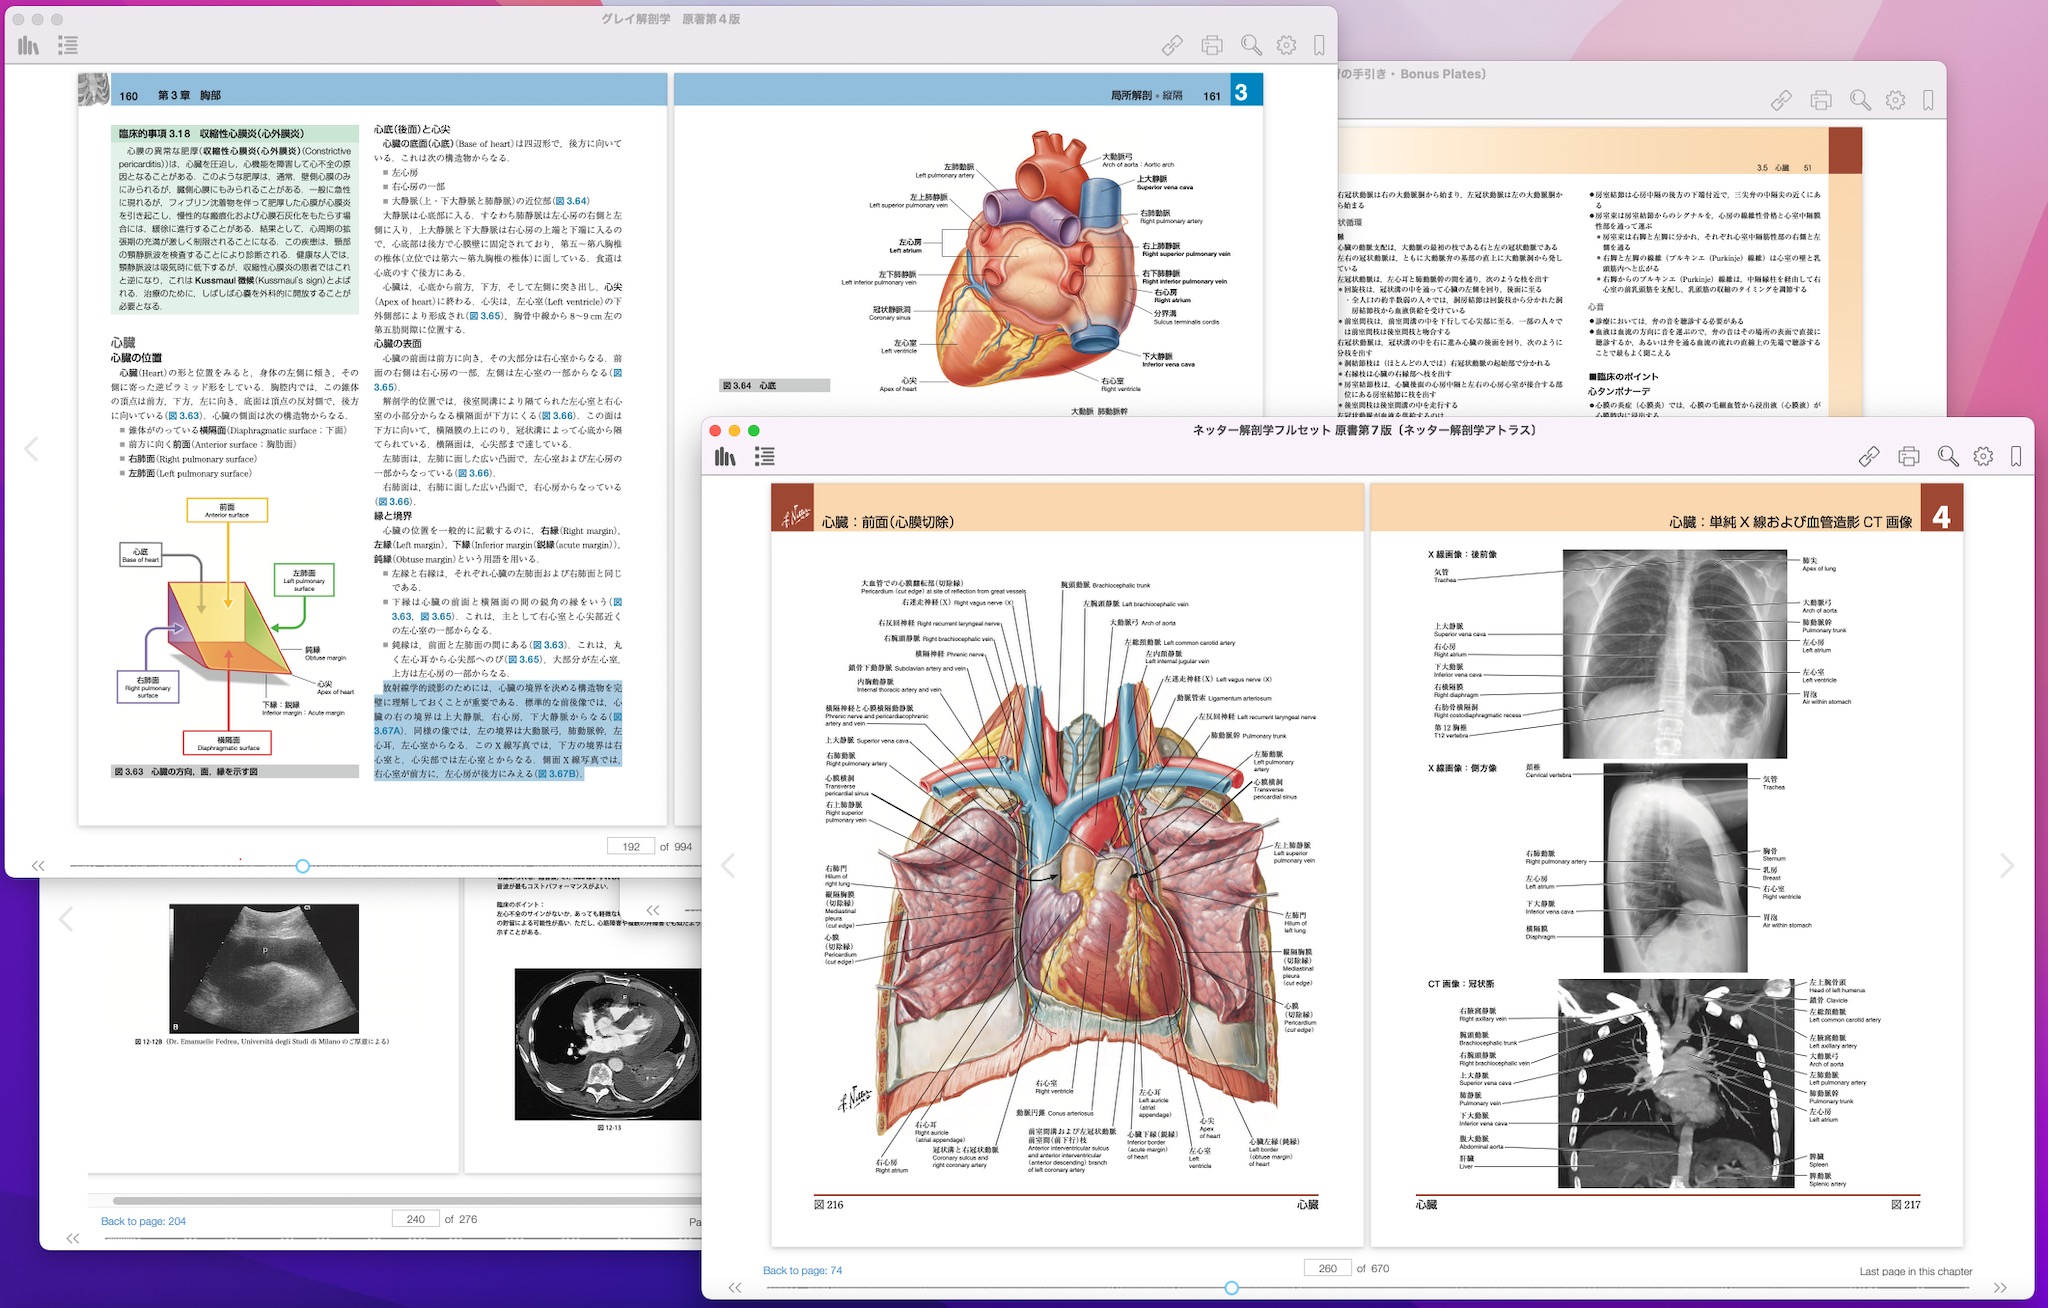The height and width of the screenshot is (1308, 2048).
Task: Print from the Gray's Anatomy window
Action: (1212, 45)
